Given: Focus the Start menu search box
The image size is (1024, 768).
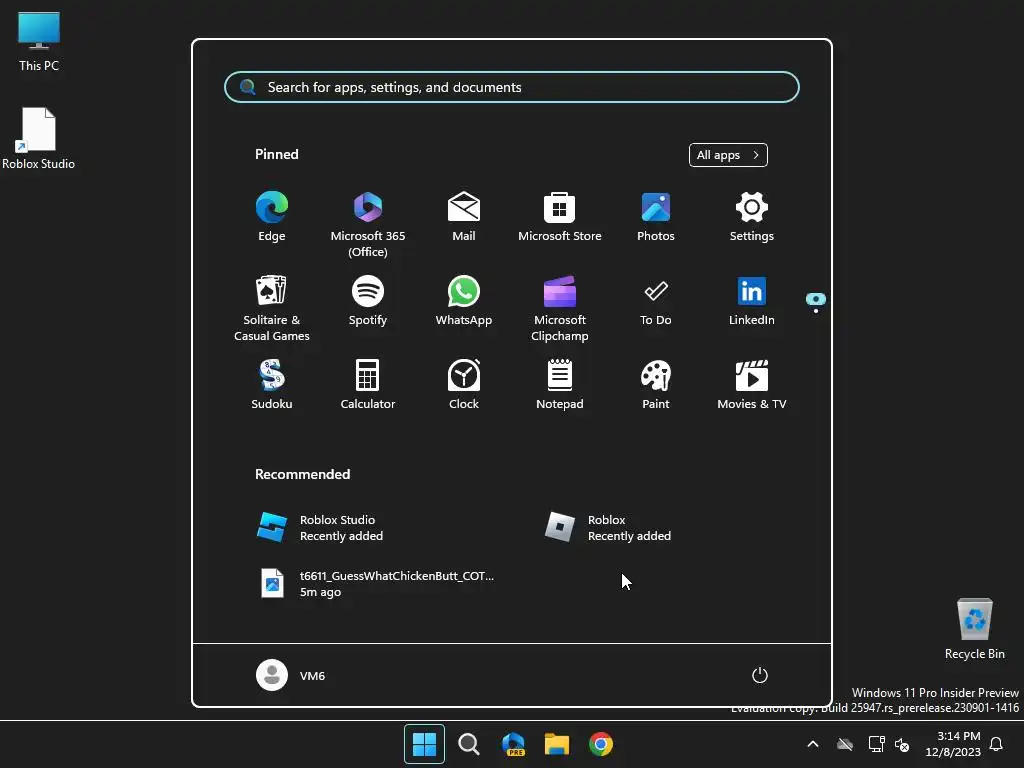Looking at the screenshot, I should [512, 87].
